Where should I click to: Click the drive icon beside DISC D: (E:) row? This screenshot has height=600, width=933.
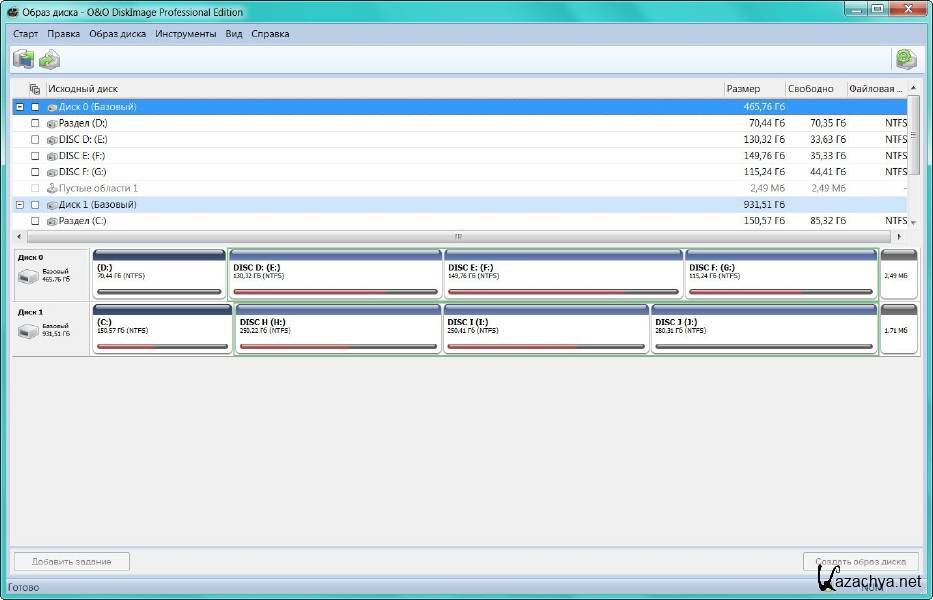coord(51,140)
